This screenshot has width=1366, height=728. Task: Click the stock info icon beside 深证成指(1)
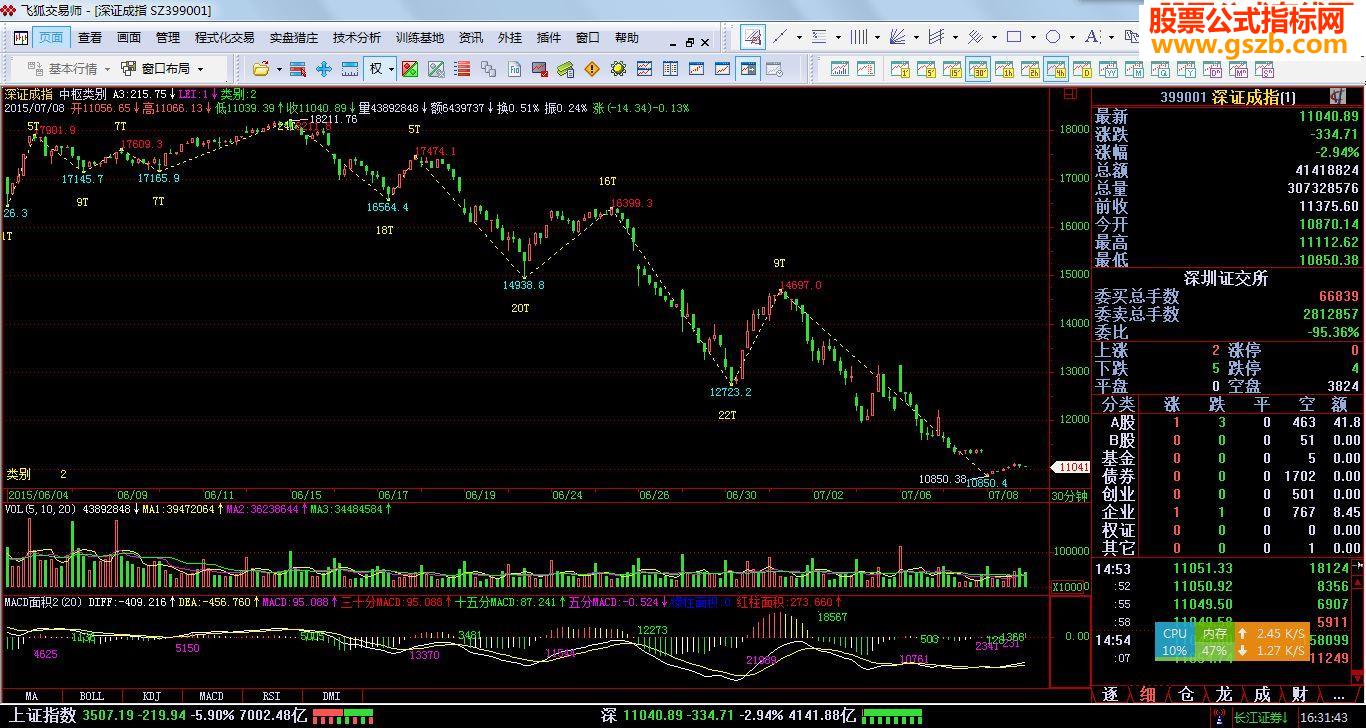tap(1337, 96)
